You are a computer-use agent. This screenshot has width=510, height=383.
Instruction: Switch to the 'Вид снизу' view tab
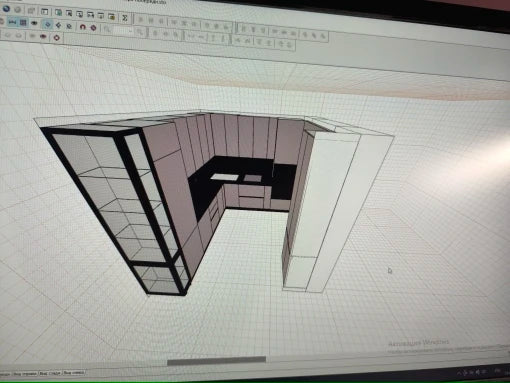click(x=74, y=372)
